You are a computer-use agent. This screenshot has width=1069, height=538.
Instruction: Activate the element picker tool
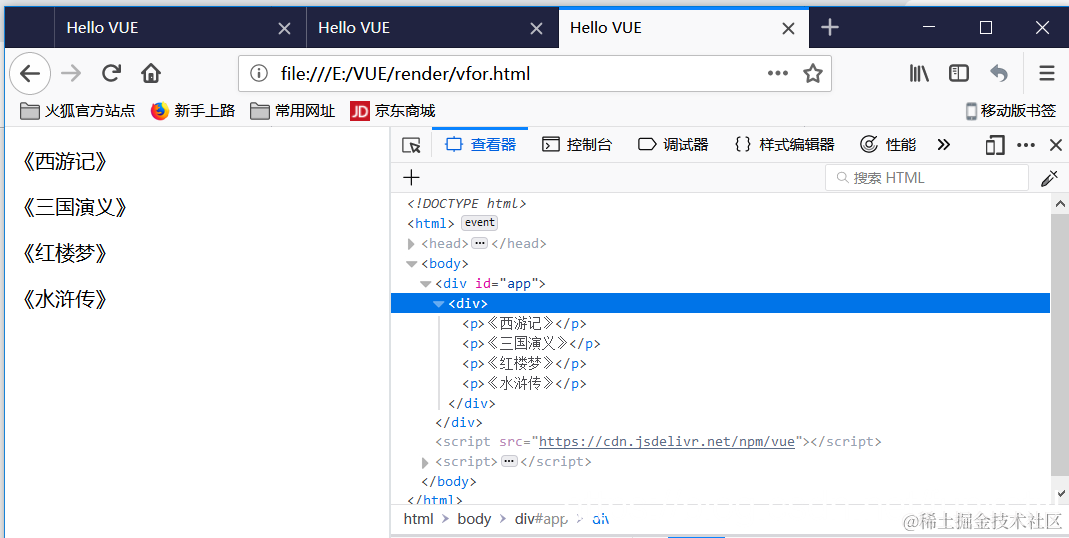[411, 145]
